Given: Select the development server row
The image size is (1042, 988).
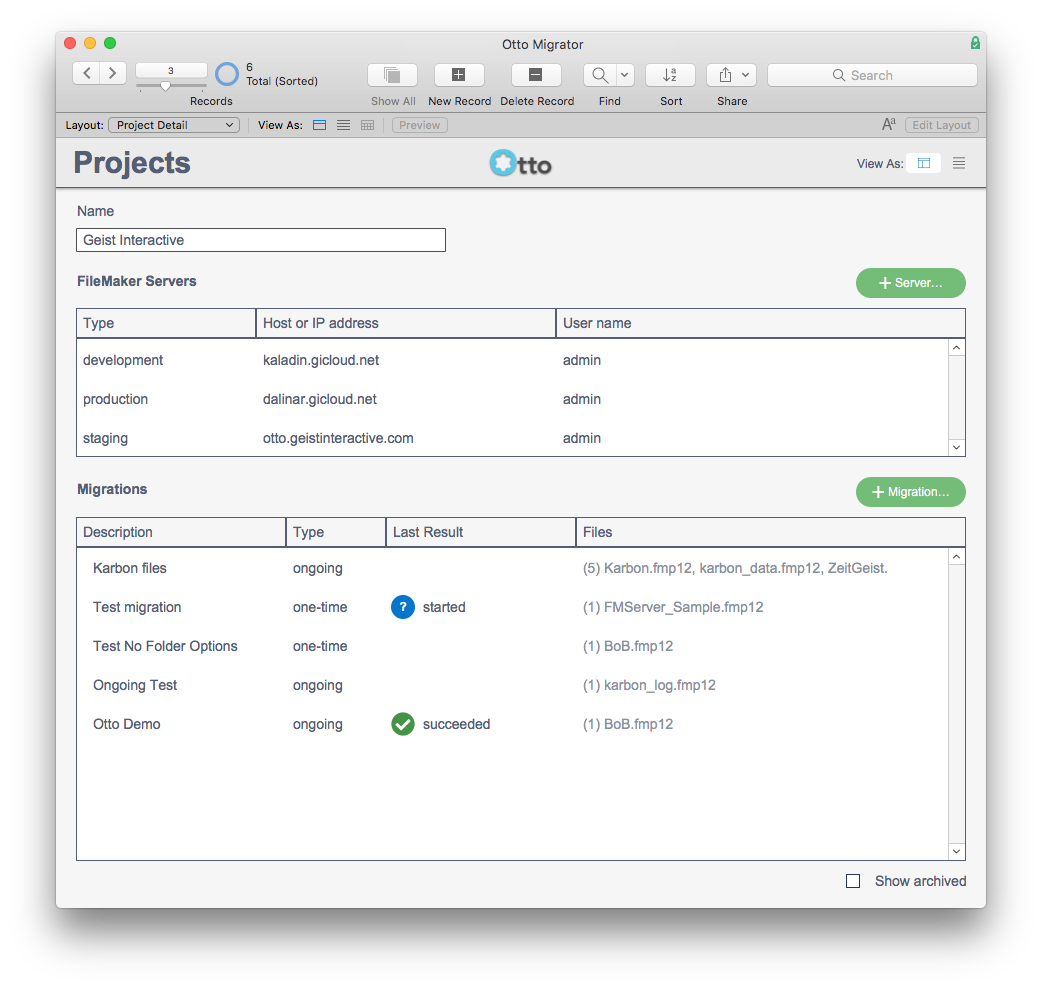Looking at the screenshot, I should point(512,360).
